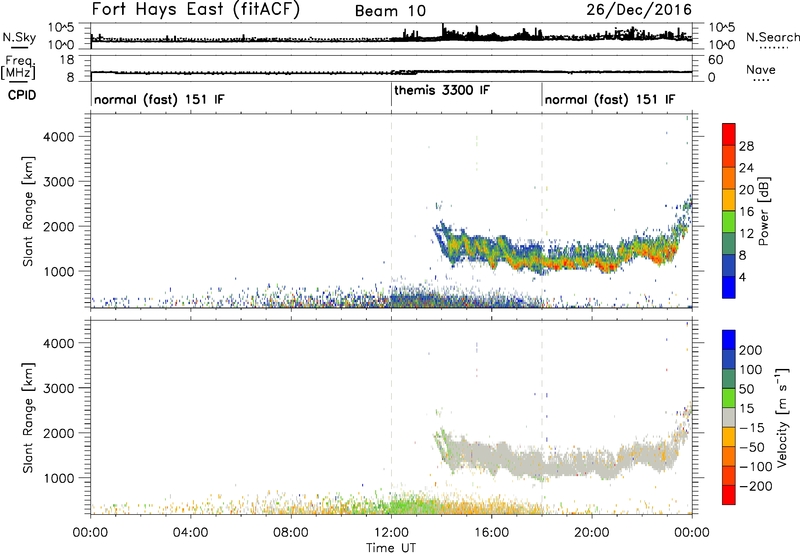Click the '20:00' time axis label

592,533
